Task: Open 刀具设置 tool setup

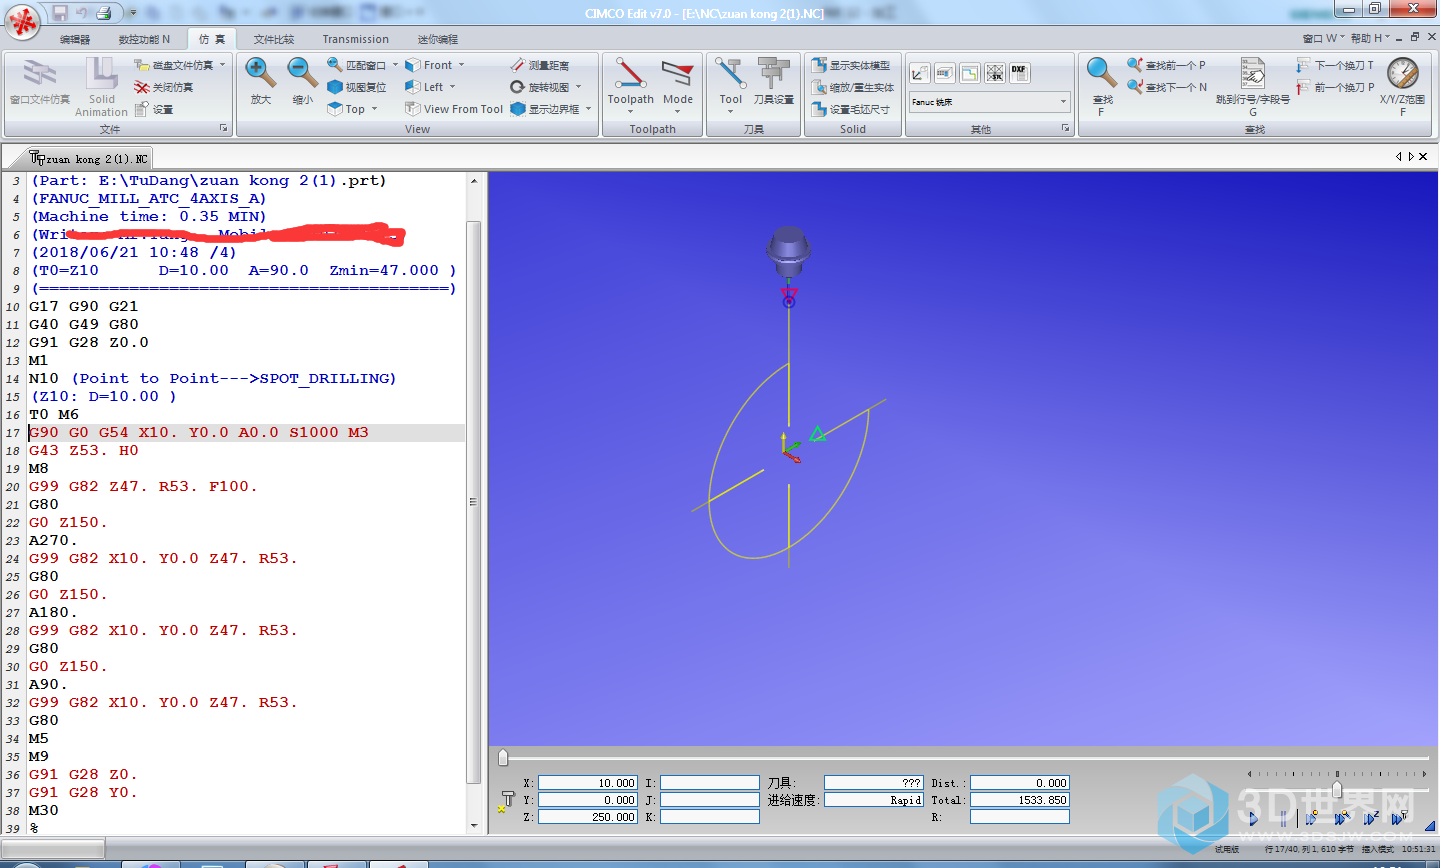Action: (x=774, y=82)
